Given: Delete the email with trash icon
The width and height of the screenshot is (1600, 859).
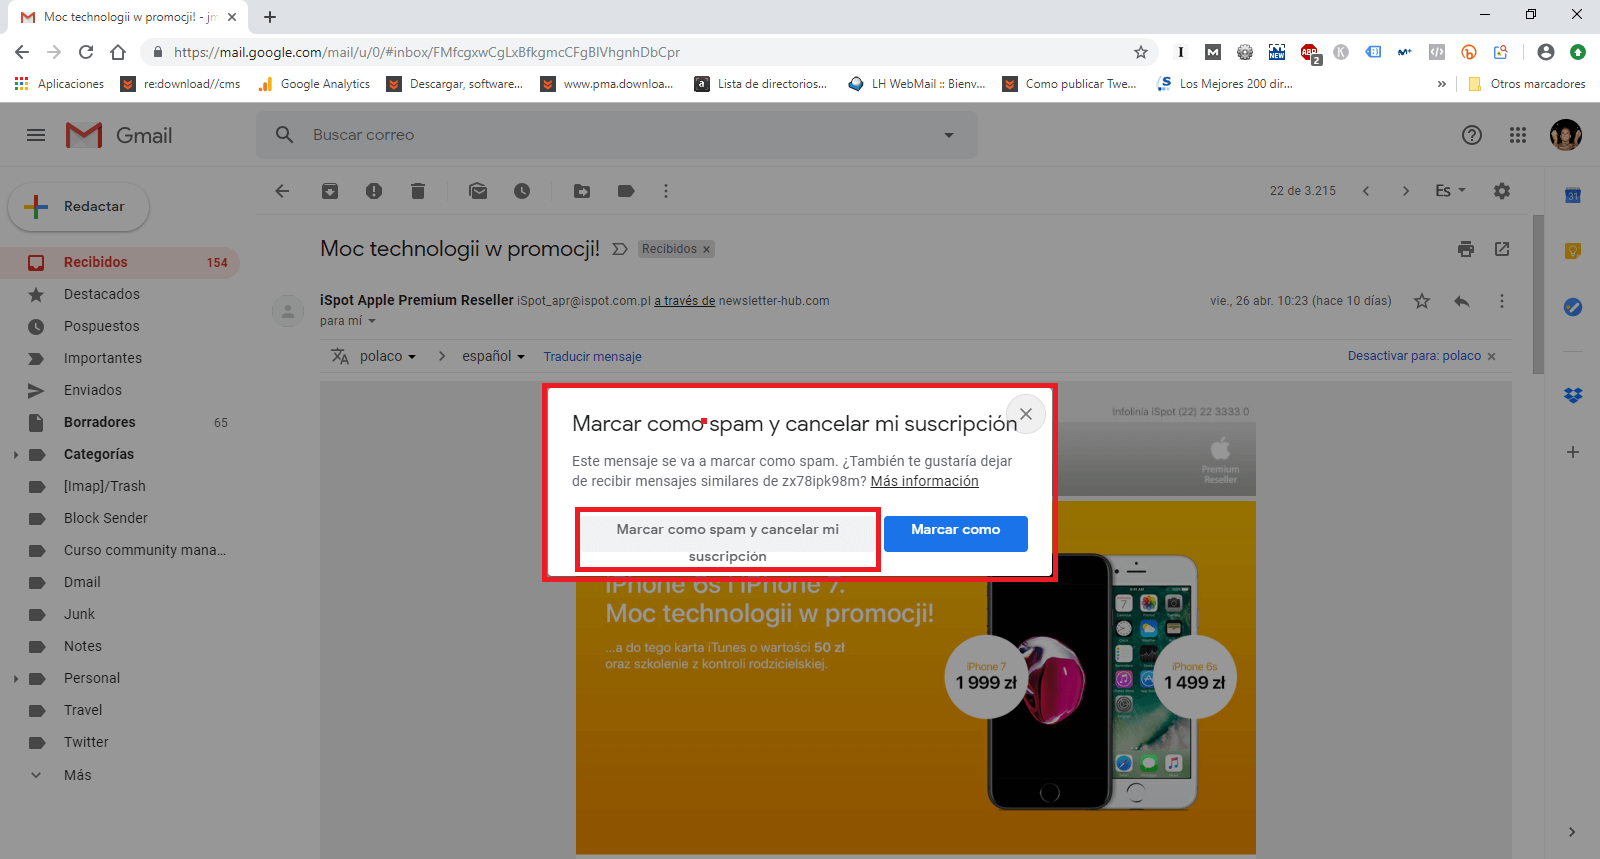Looking at the screenshot, I should pos(418,191).
